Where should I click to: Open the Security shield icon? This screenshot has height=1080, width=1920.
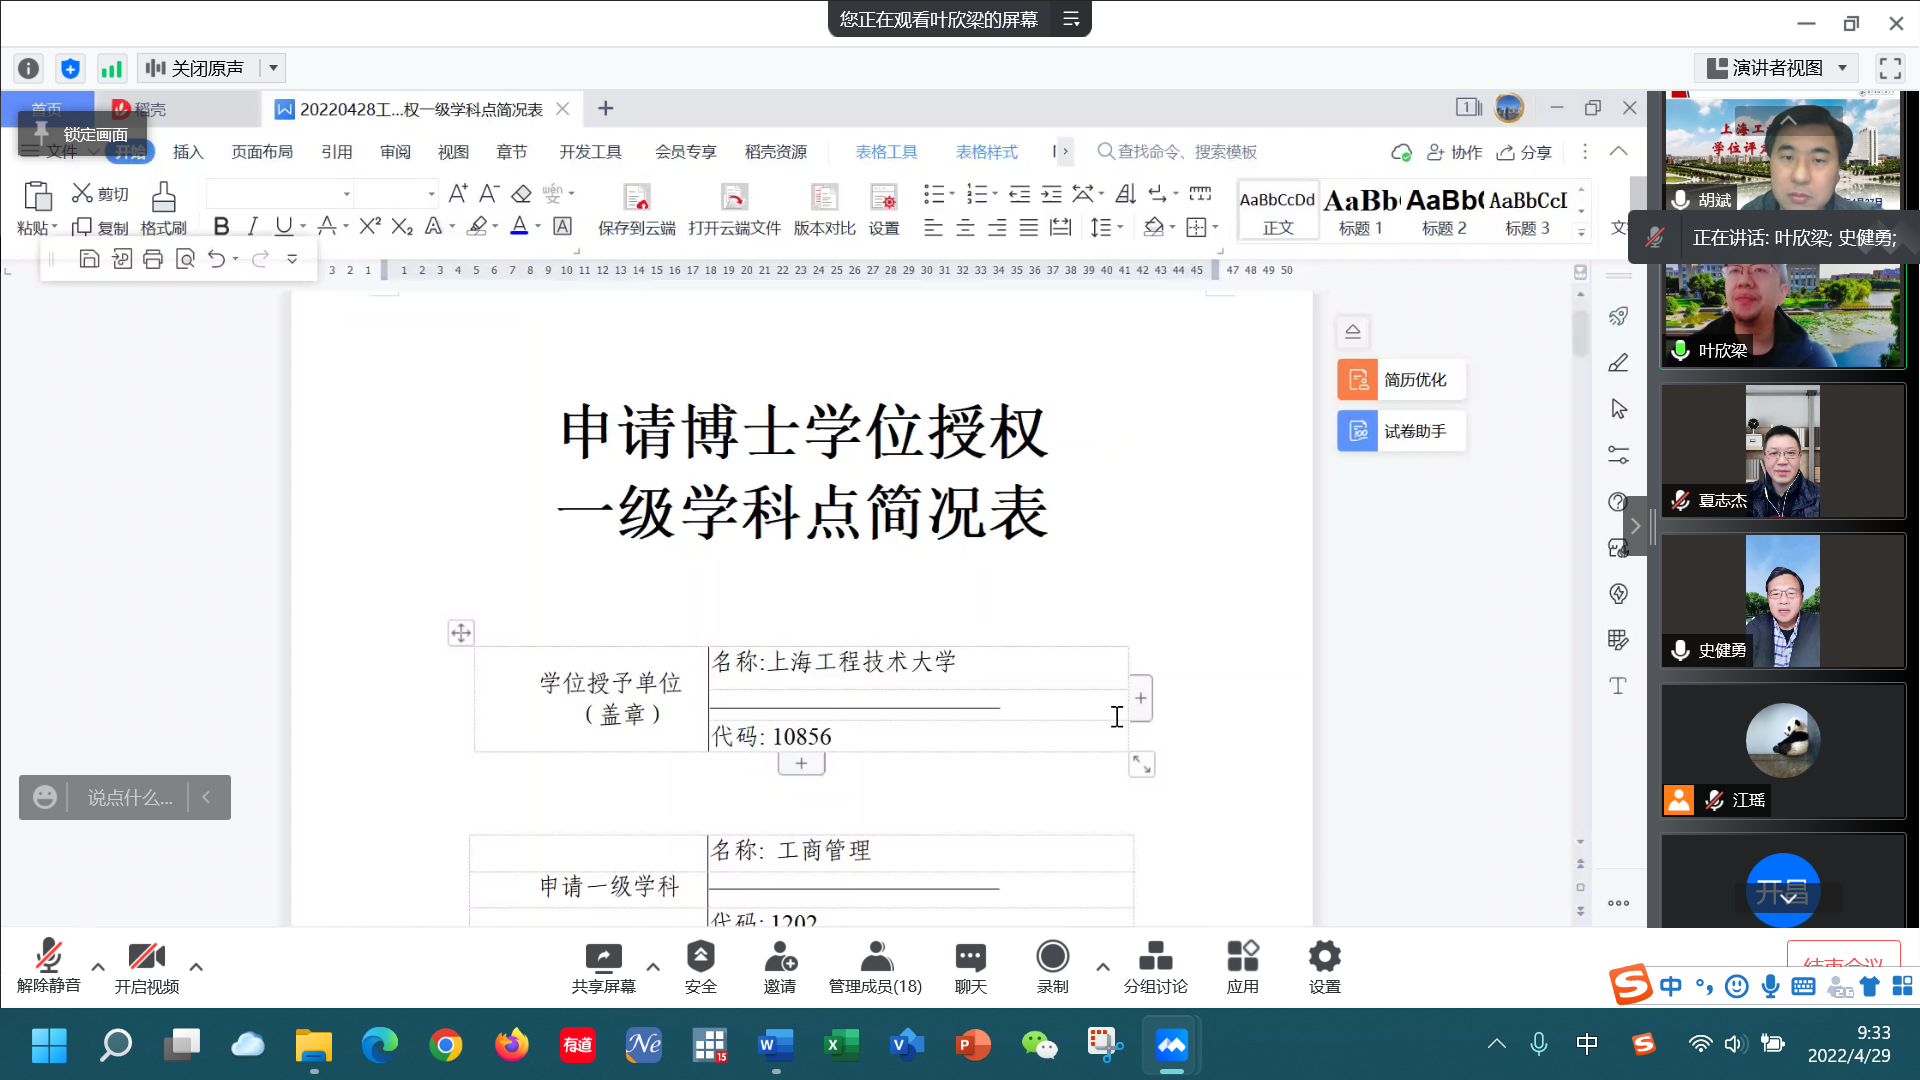[700, 957]
